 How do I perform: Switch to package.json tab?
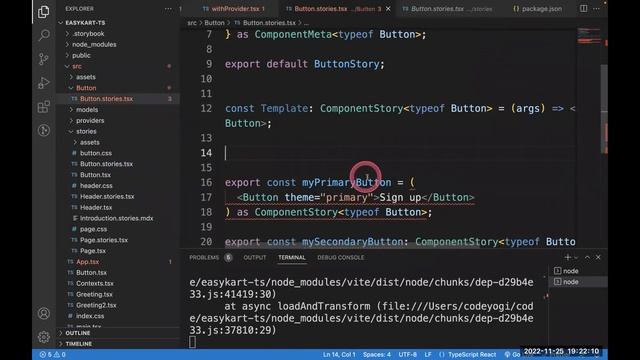pos(537,9)
